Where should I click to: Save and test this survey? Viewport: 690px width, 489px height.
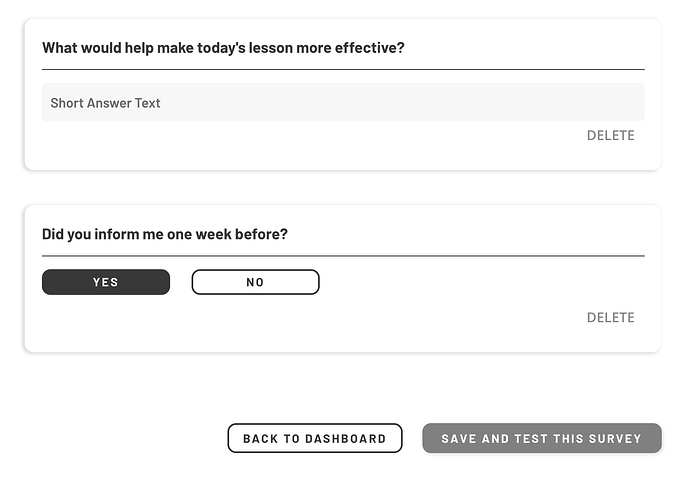(541, 438)
